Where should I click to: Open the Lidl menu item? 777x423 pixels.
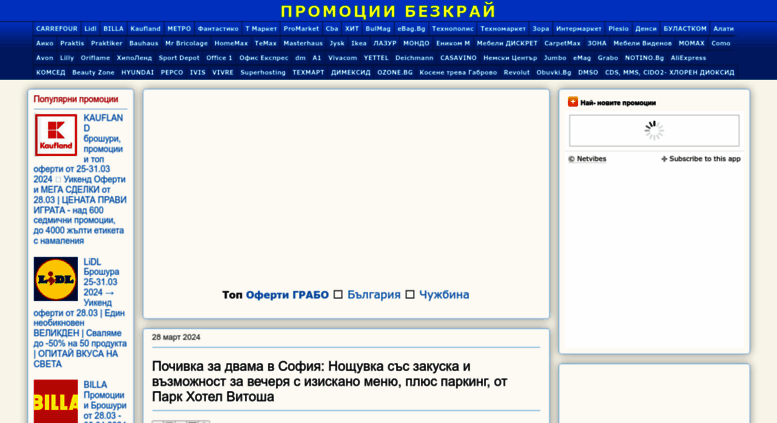90,29
